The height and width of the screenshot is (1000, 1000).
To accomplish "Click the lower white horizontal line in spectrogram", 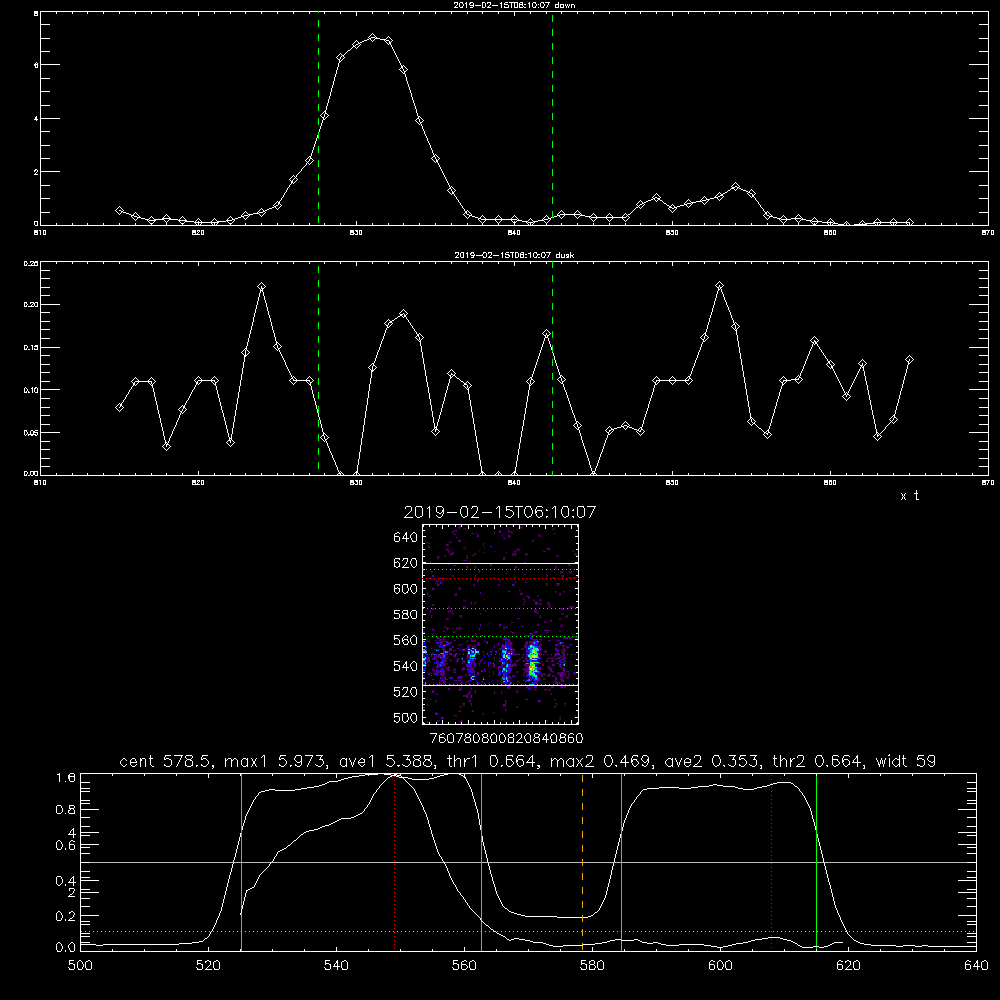I will tap(500, 685).
